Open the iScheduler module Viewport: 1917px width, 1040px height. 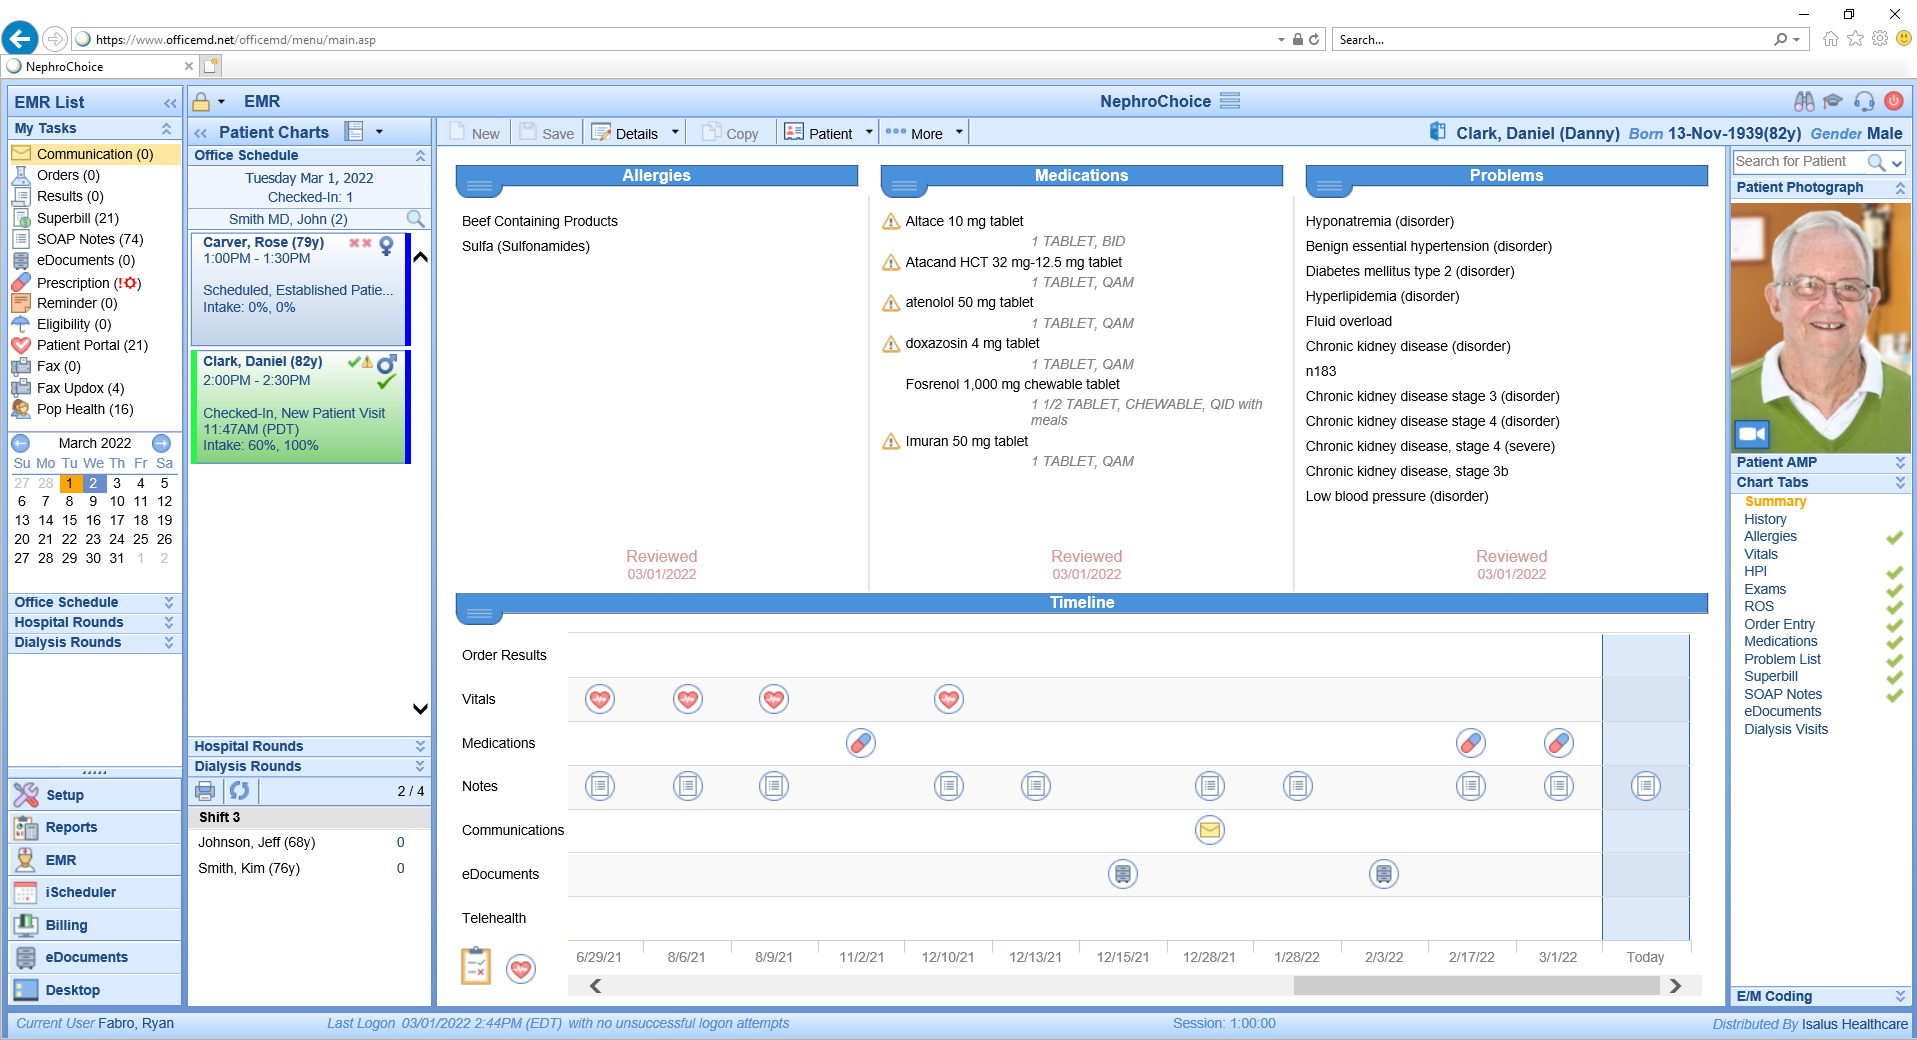(x=94, y=892)
